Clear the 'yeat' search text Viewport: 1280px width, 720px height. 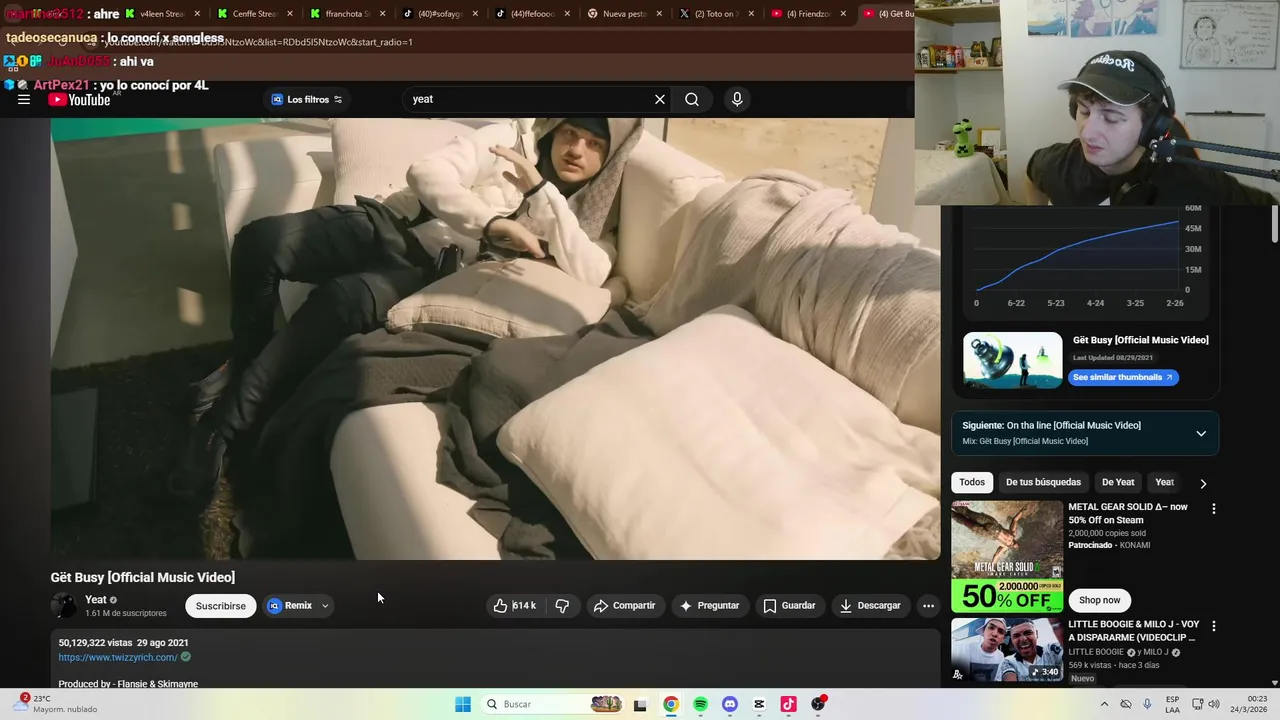(660, 99)
